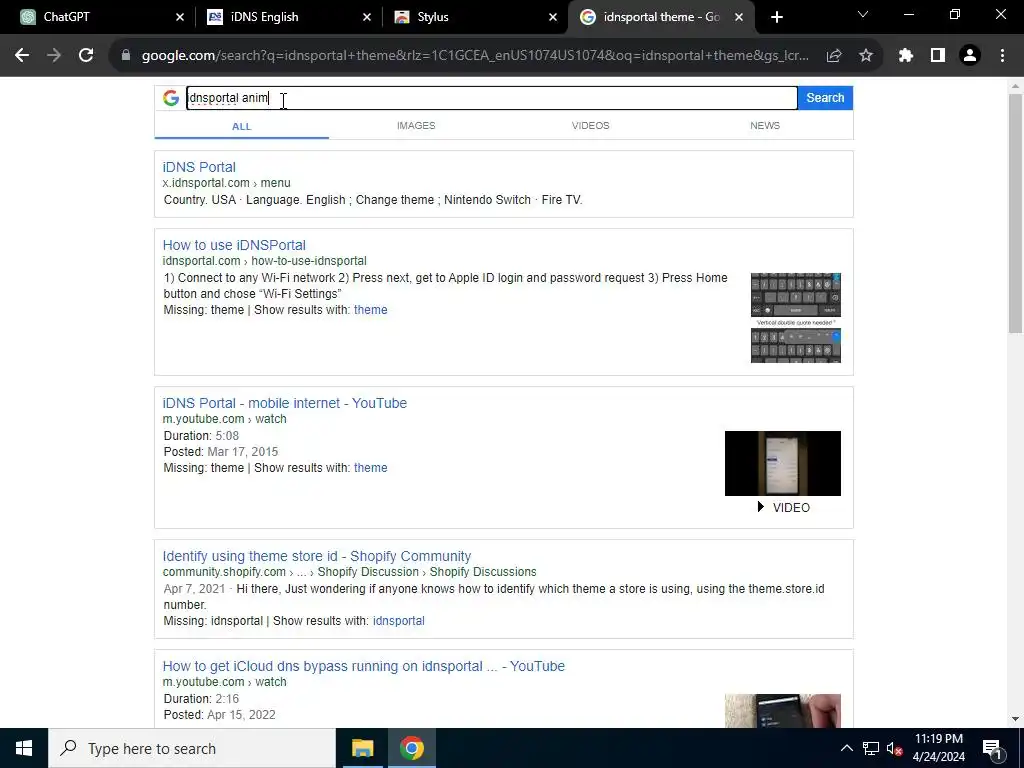Switch to the iDNS English tab
This screenshot has width=1024, height=768.
[288, 18]
